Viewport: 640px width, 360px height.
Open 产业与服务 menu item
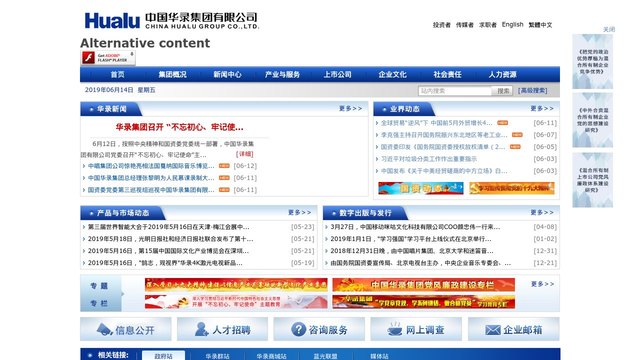(282, 75)
